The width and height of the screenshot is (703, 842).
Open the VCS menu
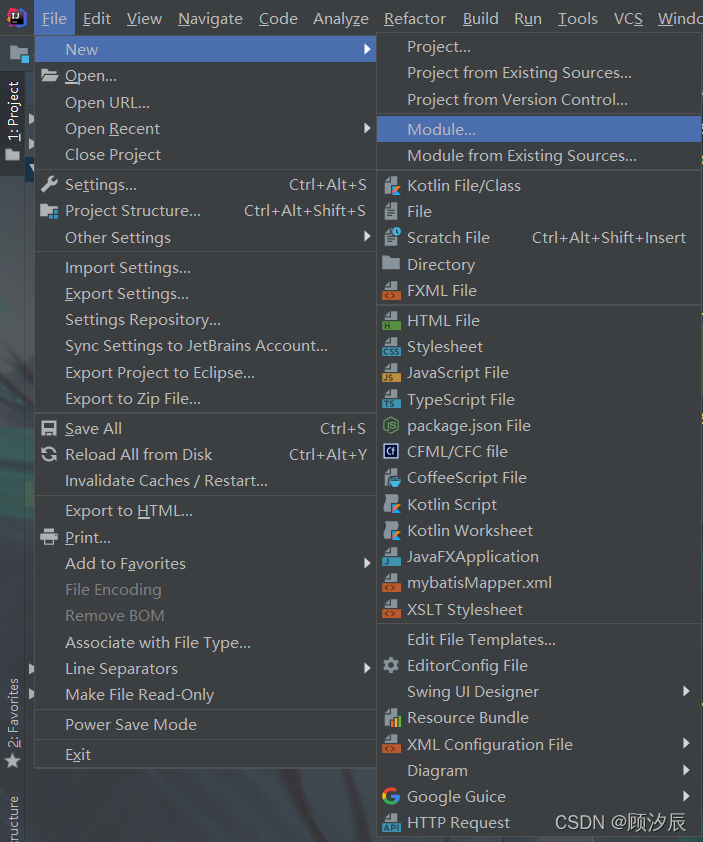click(628, 19)
